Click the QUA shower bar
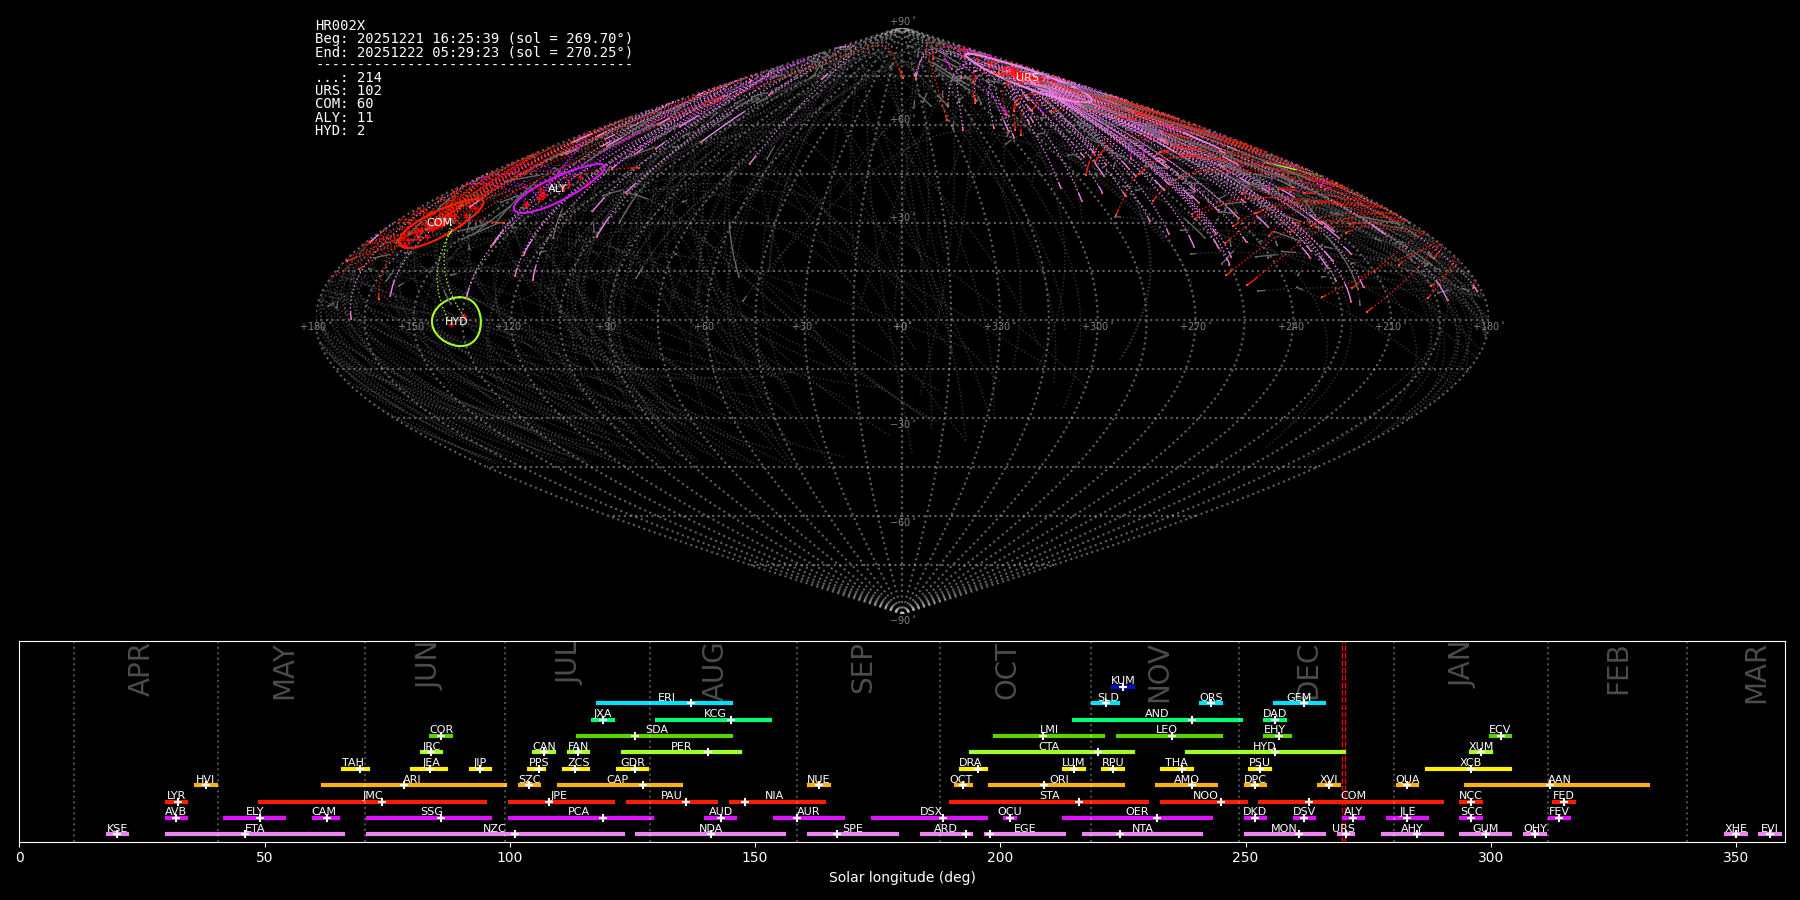The height and width of the screenshot is (900, 1800). [1407, 785]
